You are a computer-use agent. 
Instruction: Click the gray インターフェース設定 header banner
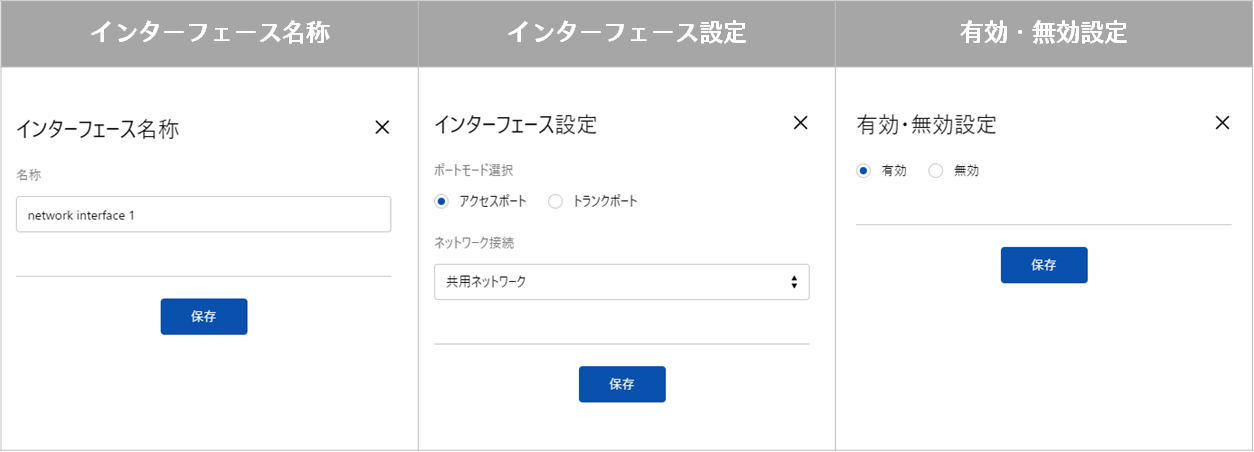(x=627, y=33)
